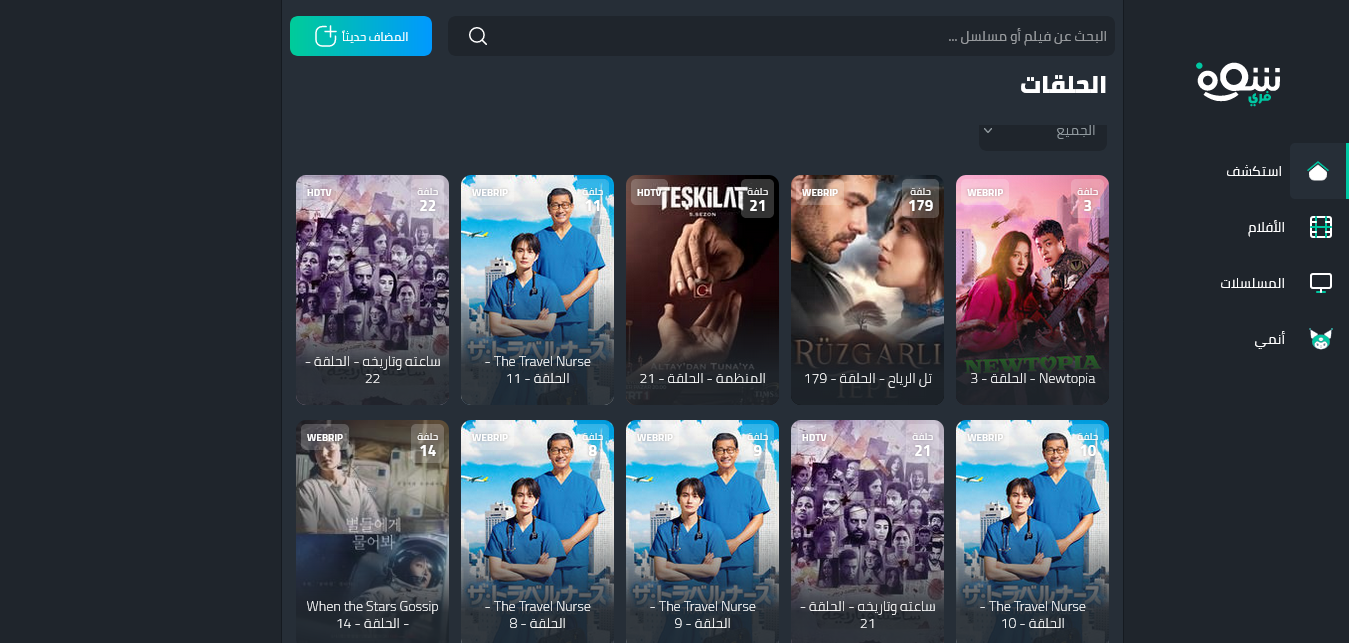This screenshot has width=1349, height=643.
Task: Click the WEBRIP badge on the Newtopia card
Action: (x=985, y=192)
